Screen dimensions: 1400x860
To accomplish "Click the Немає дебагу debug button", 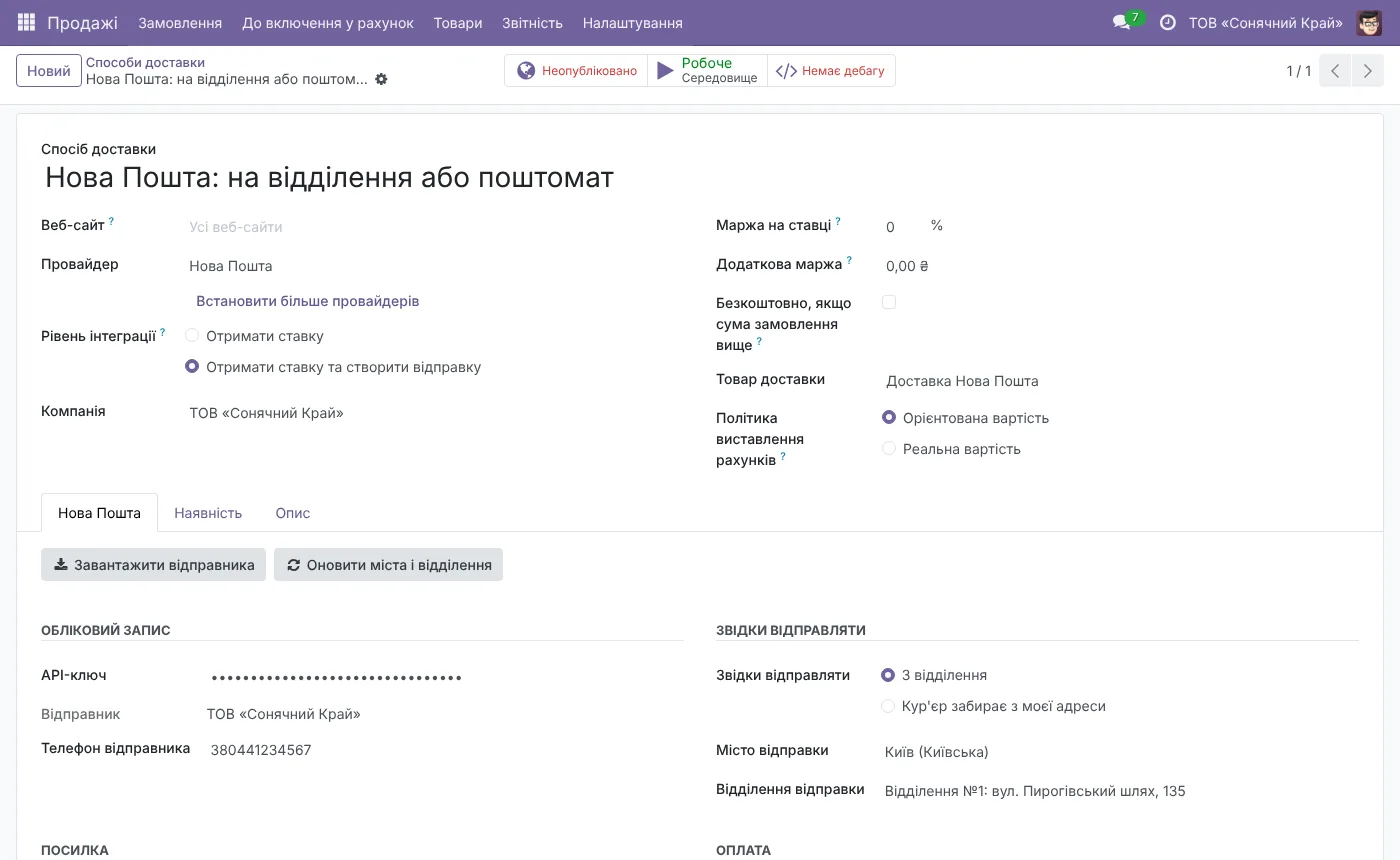I will click(831, 71).
